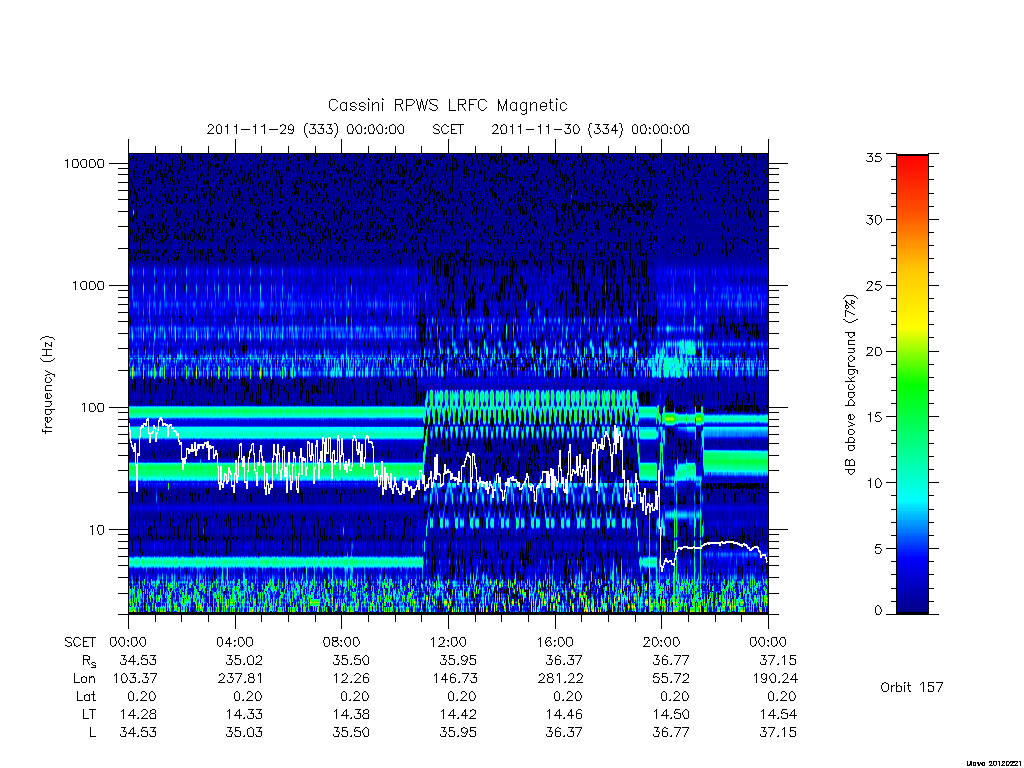Click the 16:00 time axis label
The height and width of the screenshot is (768, 1024).
pos(555,643)
